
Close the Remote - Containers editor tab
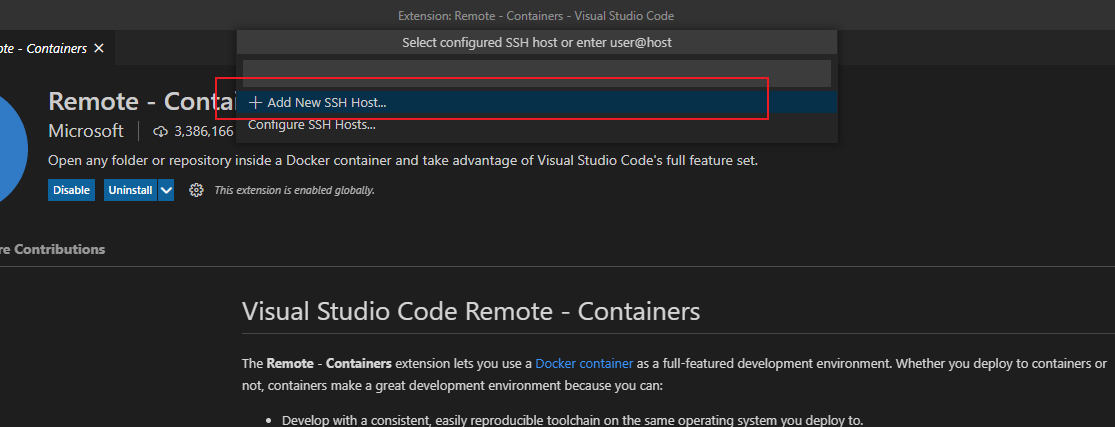(x=99, y=48)
